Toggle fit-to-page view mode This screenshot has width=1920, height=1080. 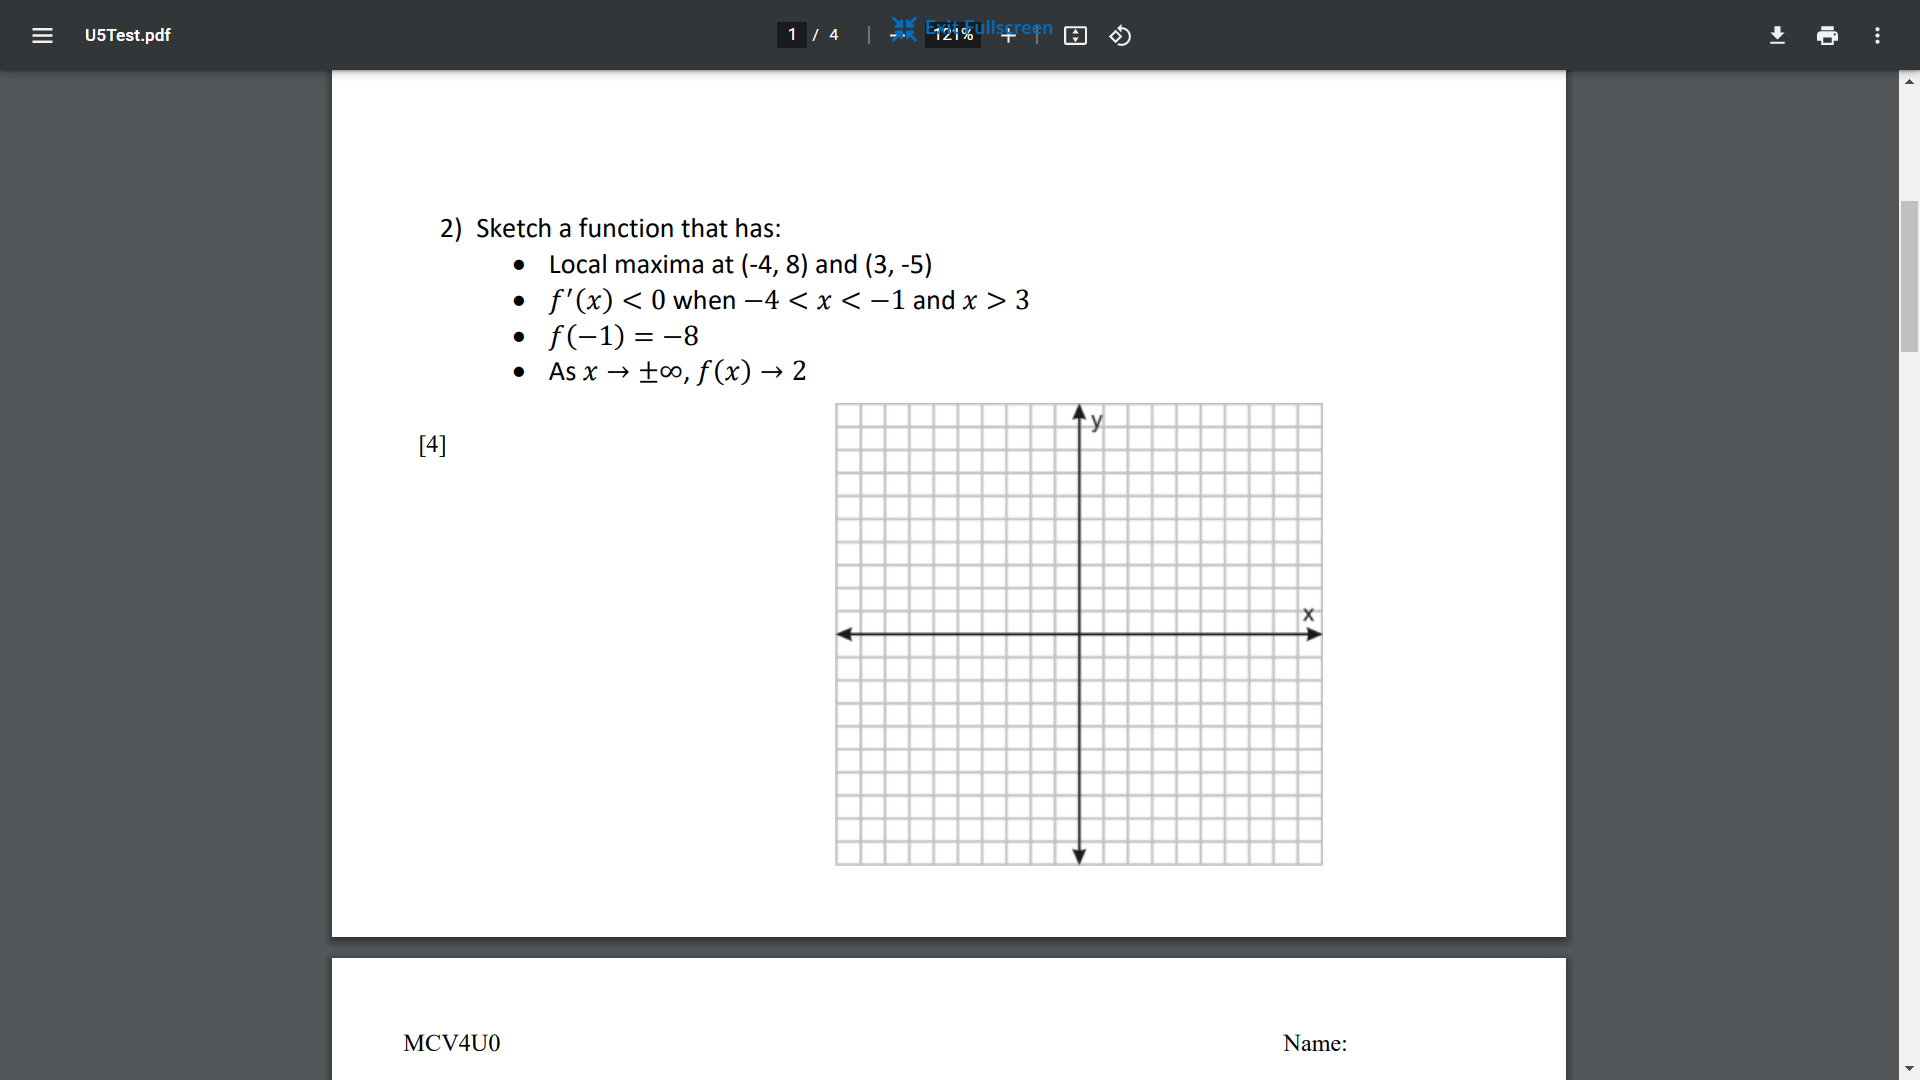pyautogui.click(x=1075, y=35)
